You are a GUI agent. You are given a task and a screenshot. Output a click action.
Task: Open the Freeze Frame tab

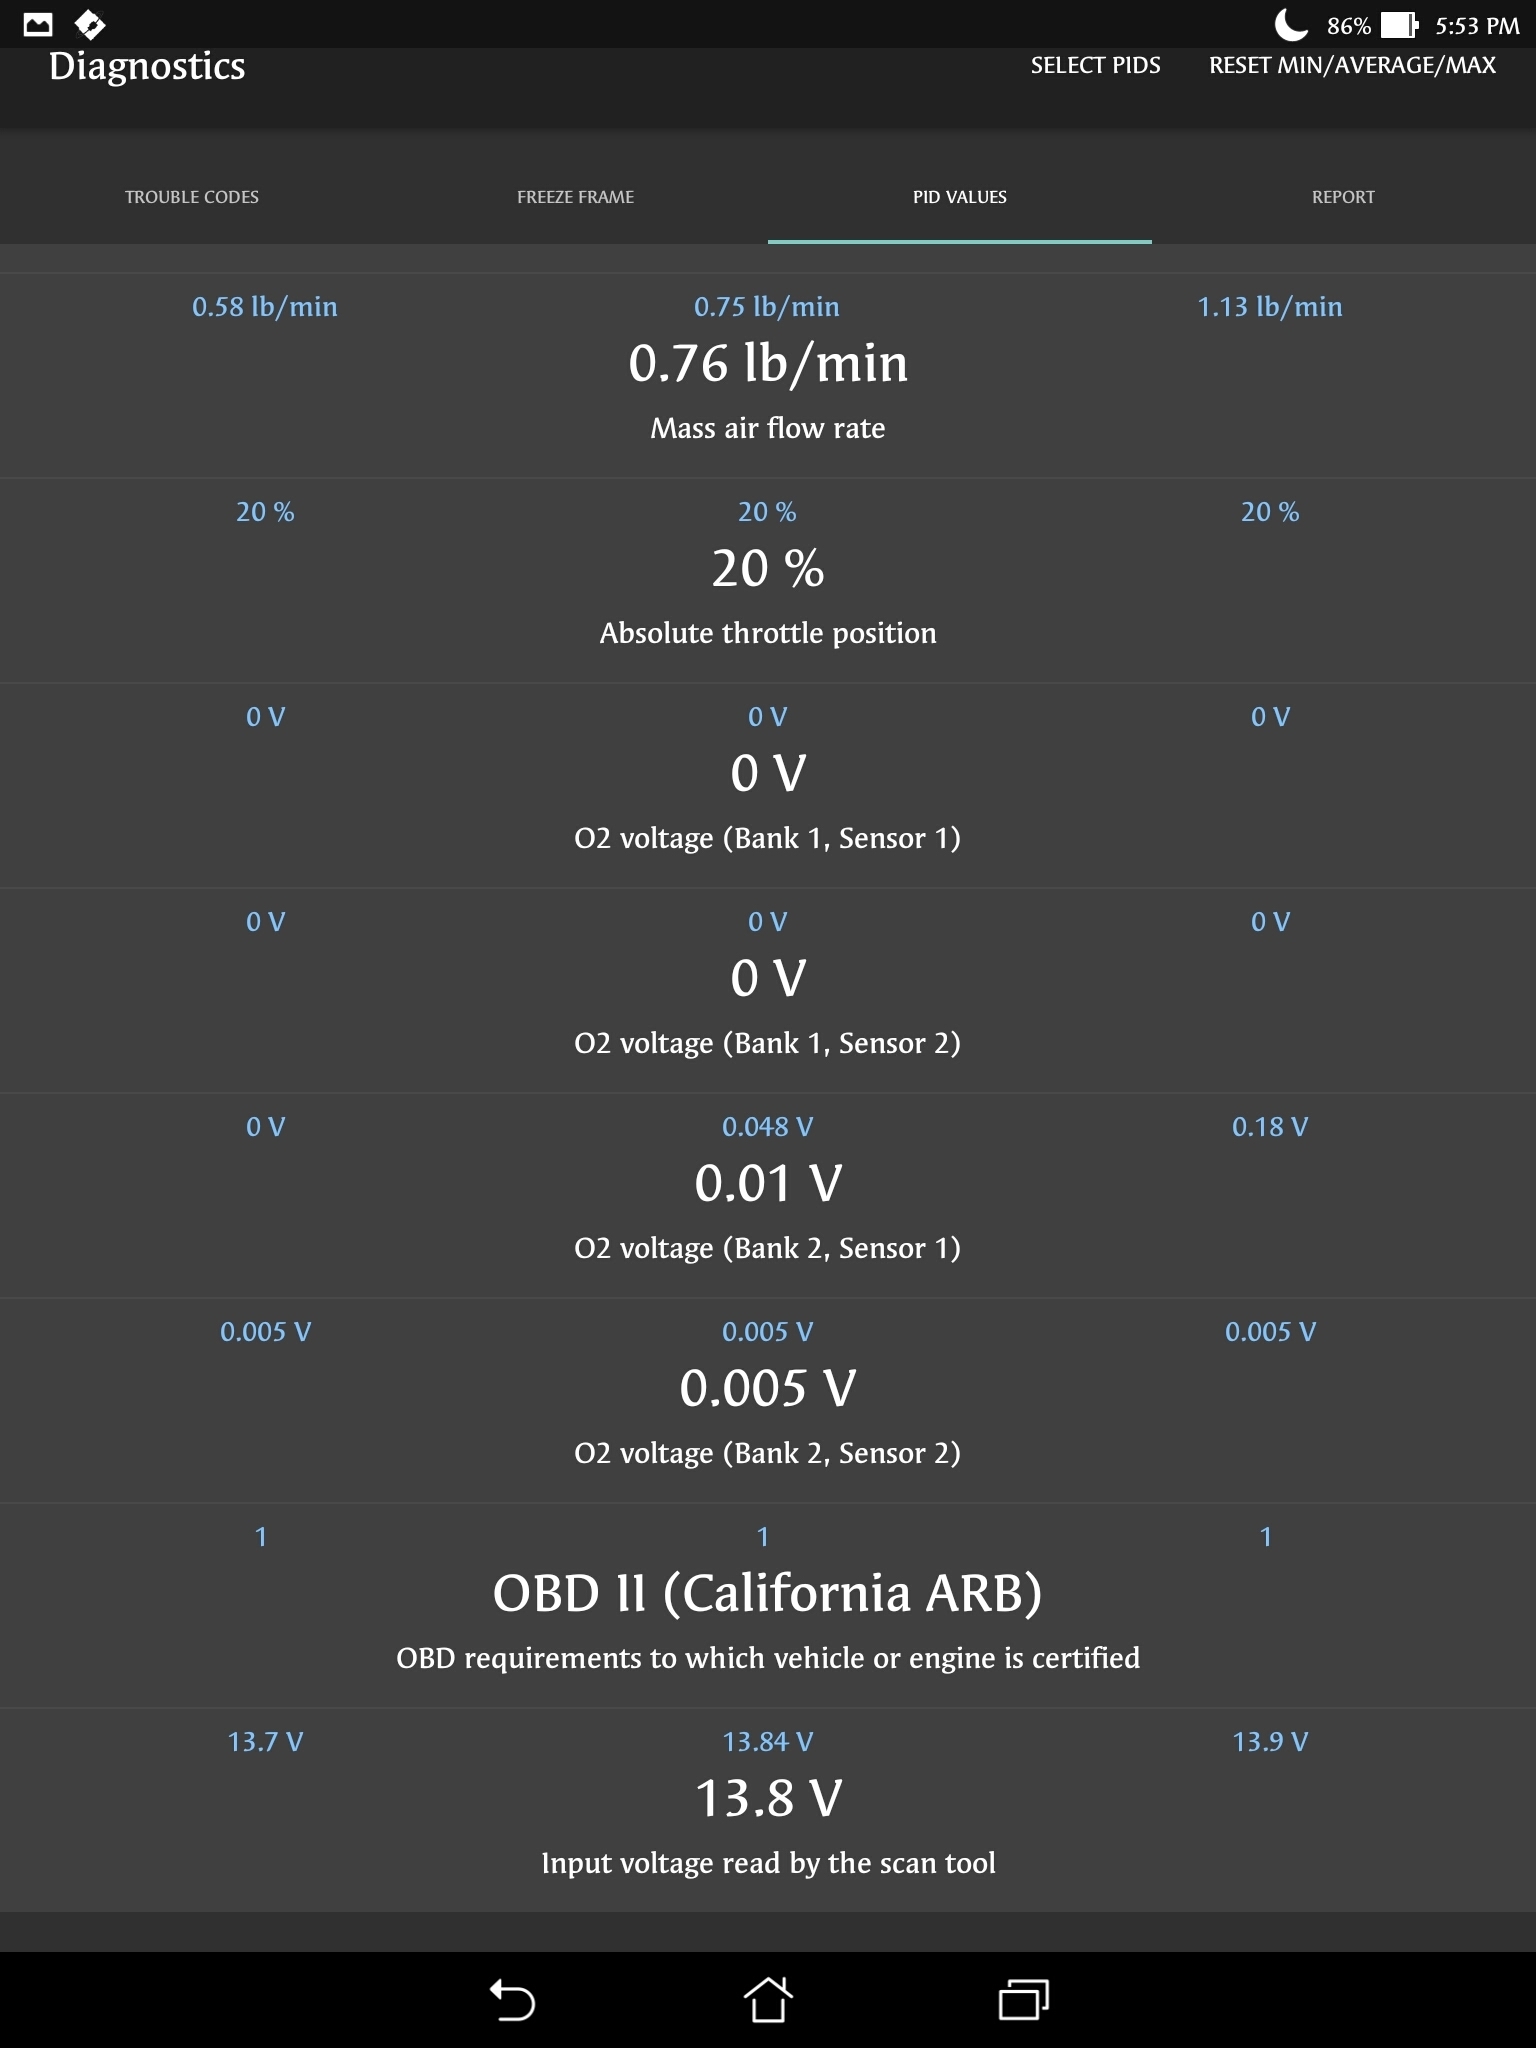pyautogui.click(x=575, y=197)
